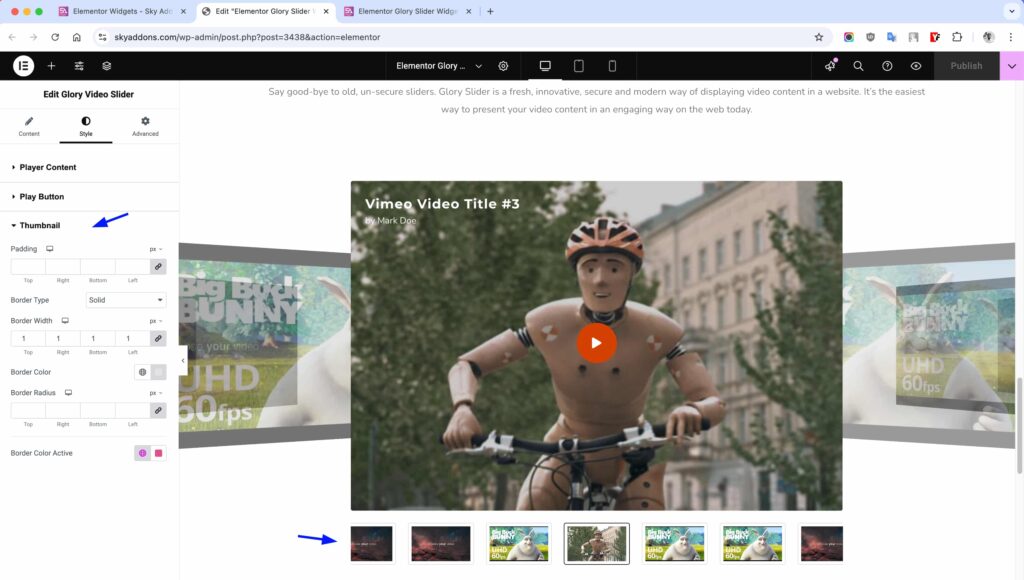Toggle linked values for Border Radius
Screen dimensions: 1024x580
158,410
